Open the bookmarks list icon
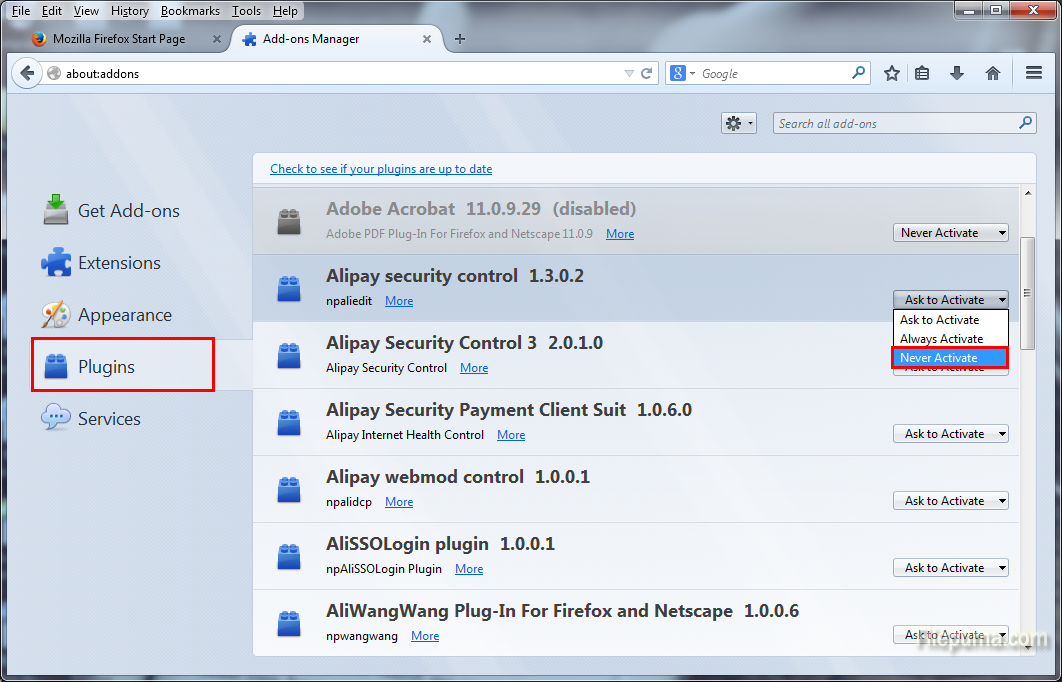This screenshot has height=682, width=1062. (x=922, y=73)
